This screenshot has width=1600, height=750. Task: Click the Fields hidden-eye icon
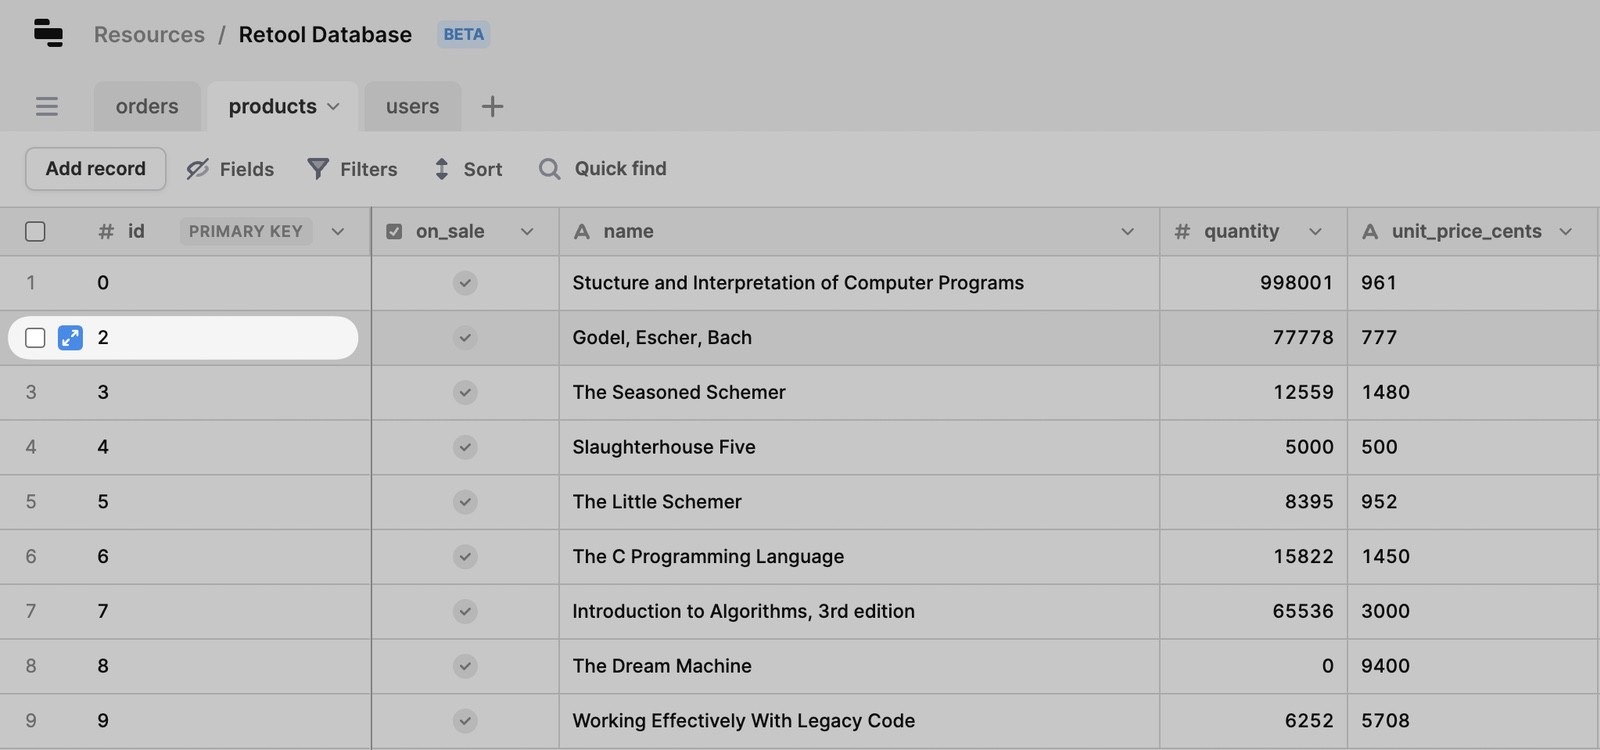coord(198,169)
